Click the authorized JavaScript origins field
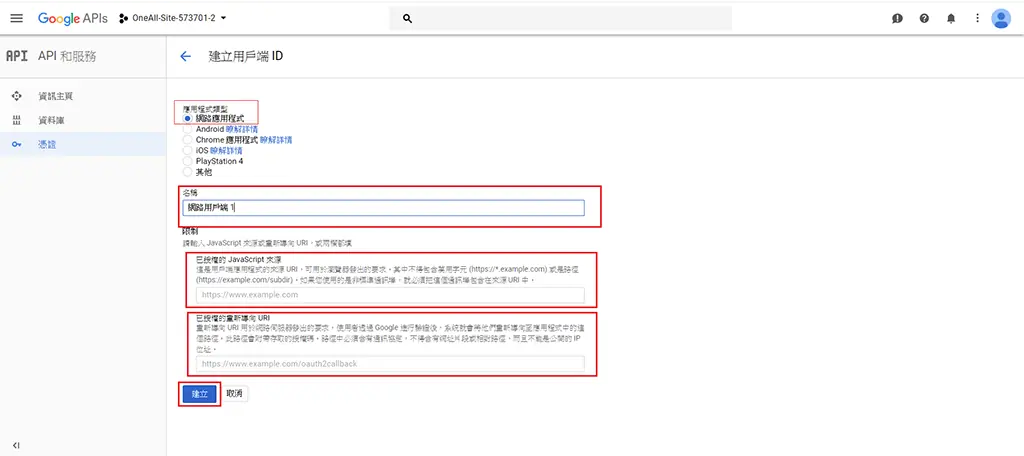This screenshot has height=456, width=1024. click(x=390, y=295)
